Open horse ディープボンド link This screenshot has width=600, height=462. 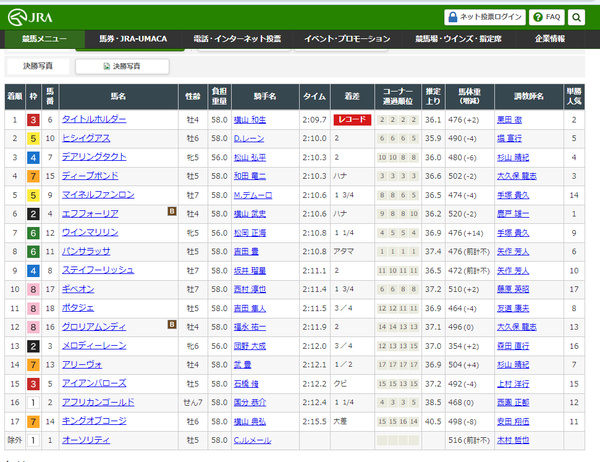click(x=90, y=176)
